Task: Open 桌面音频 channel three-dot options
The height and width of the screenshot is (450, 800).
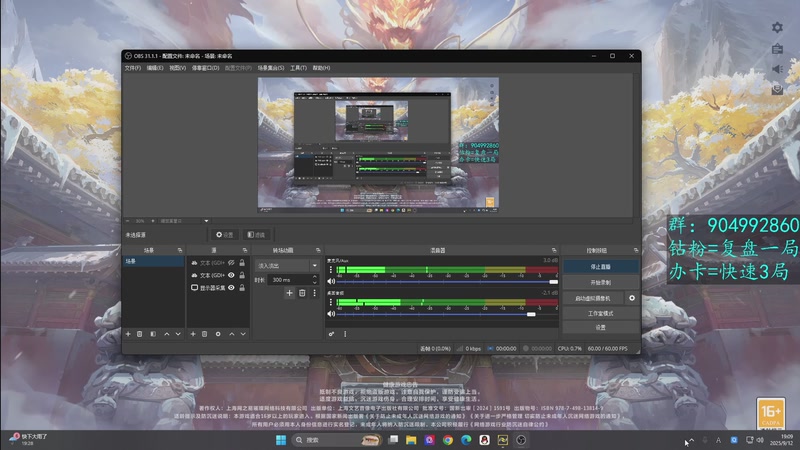Action: [x=331, y=303]
